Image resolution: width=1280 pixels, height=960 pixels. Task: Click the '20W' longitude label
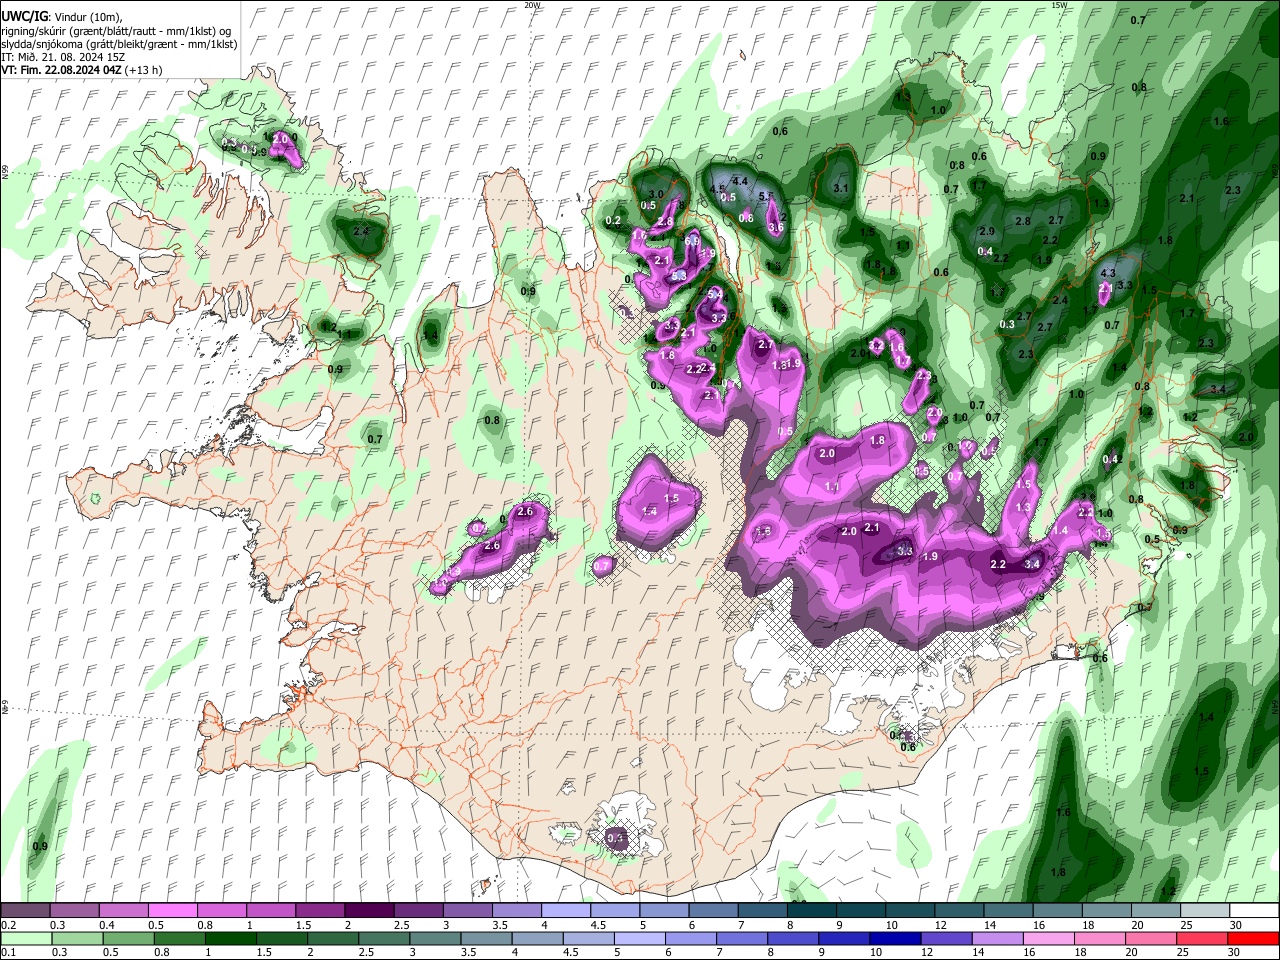point(532,5)
